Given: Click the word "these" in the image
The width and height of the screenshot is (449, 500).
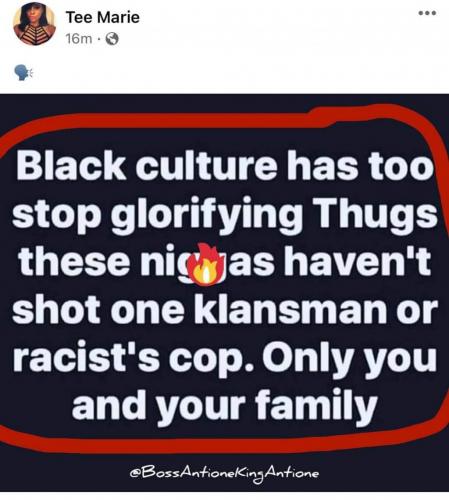Looking at the screenshot, I should click(x=74, y=262).
